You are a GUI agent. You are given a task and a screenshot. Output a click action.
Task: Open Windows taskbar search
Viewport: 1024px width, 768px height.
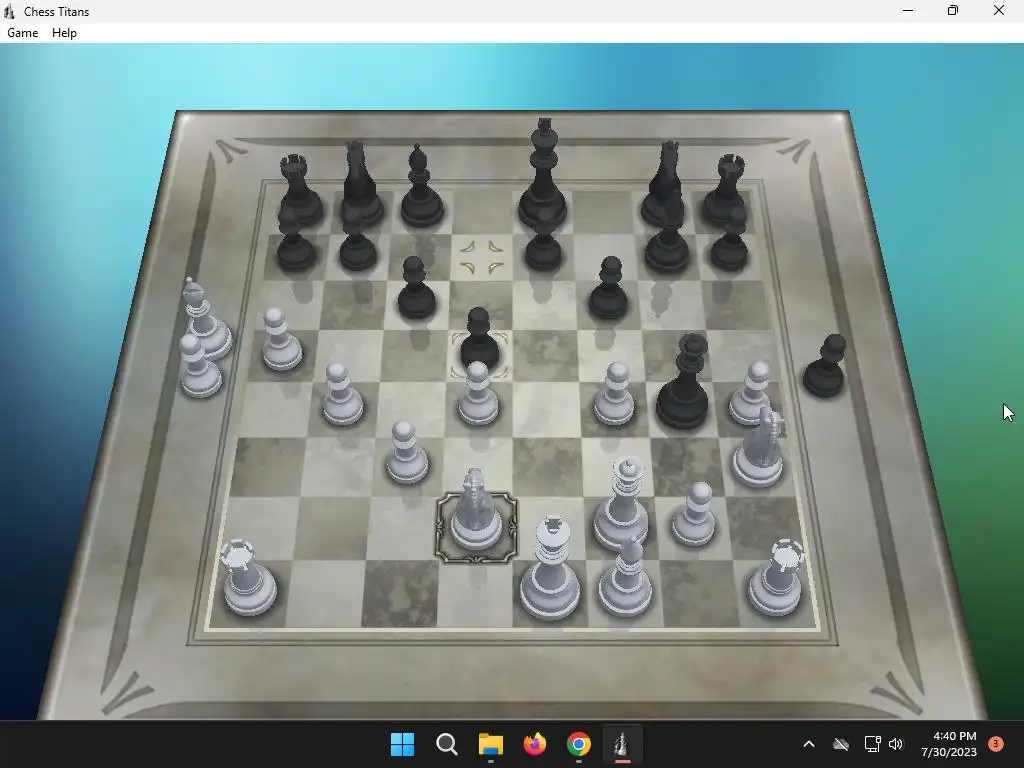click(x=447, y=744)
